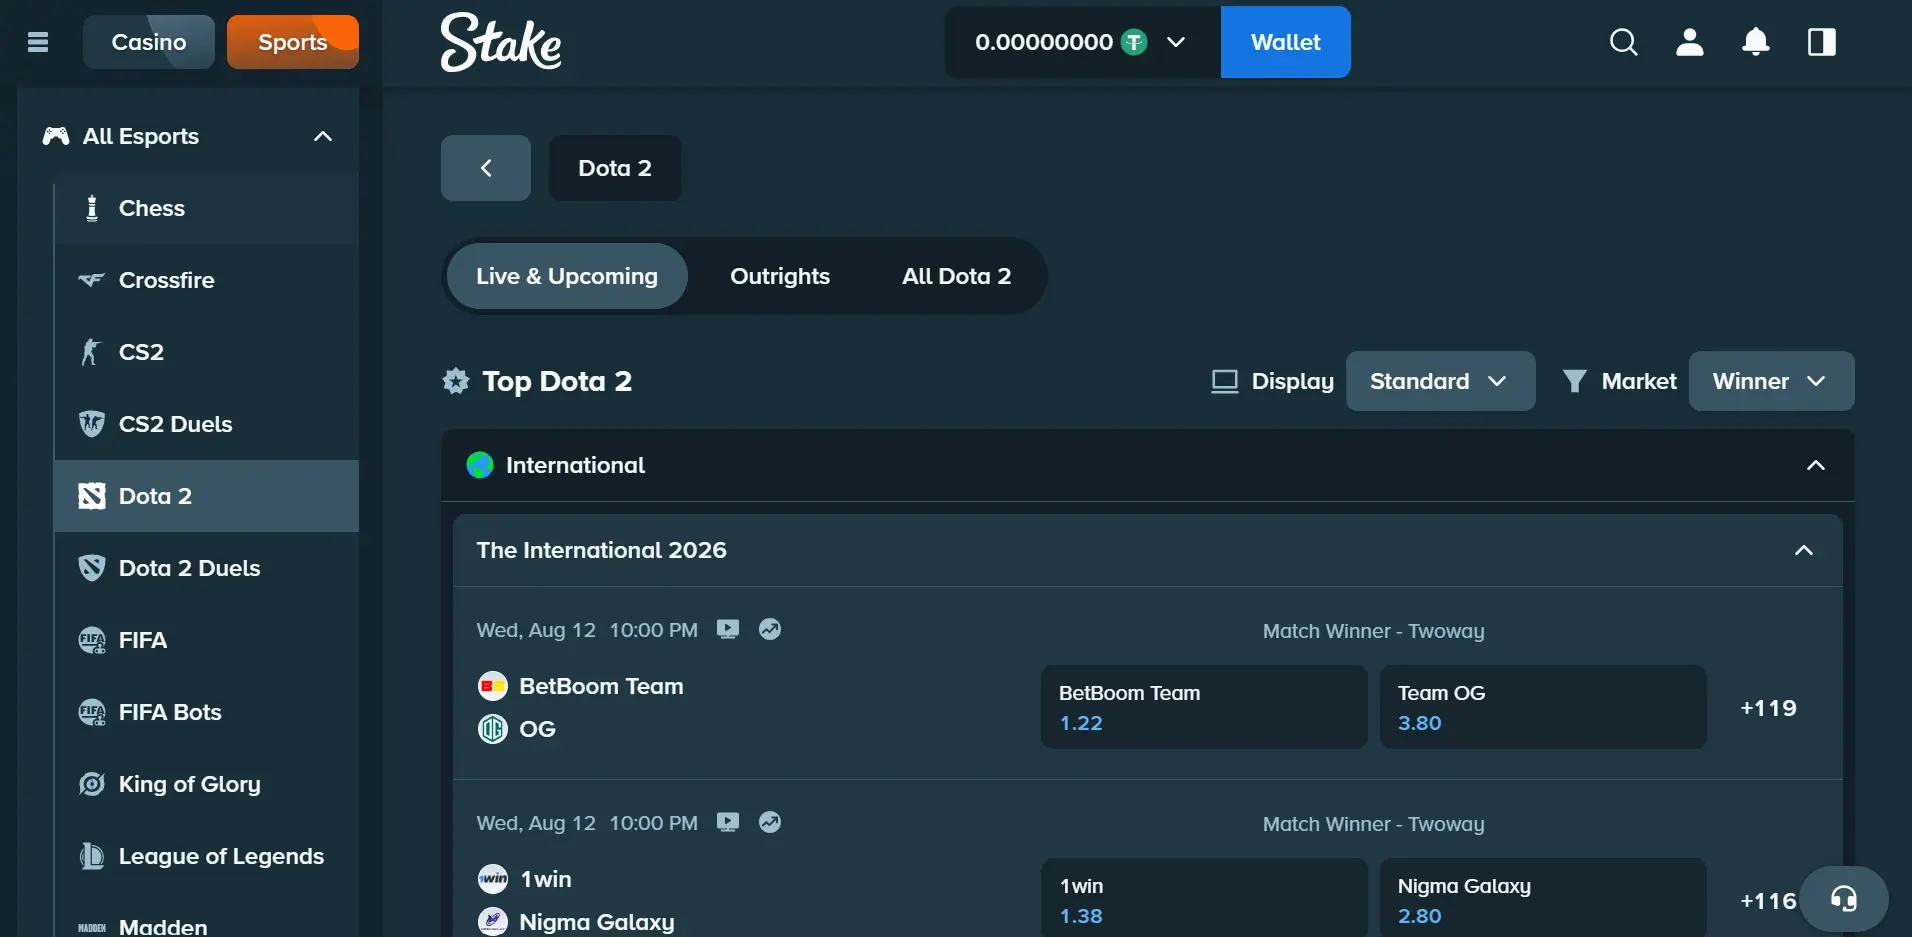This screenshot has width=1912, height=937.
Task: Open the user profile icon
Action: (1690, 42)
